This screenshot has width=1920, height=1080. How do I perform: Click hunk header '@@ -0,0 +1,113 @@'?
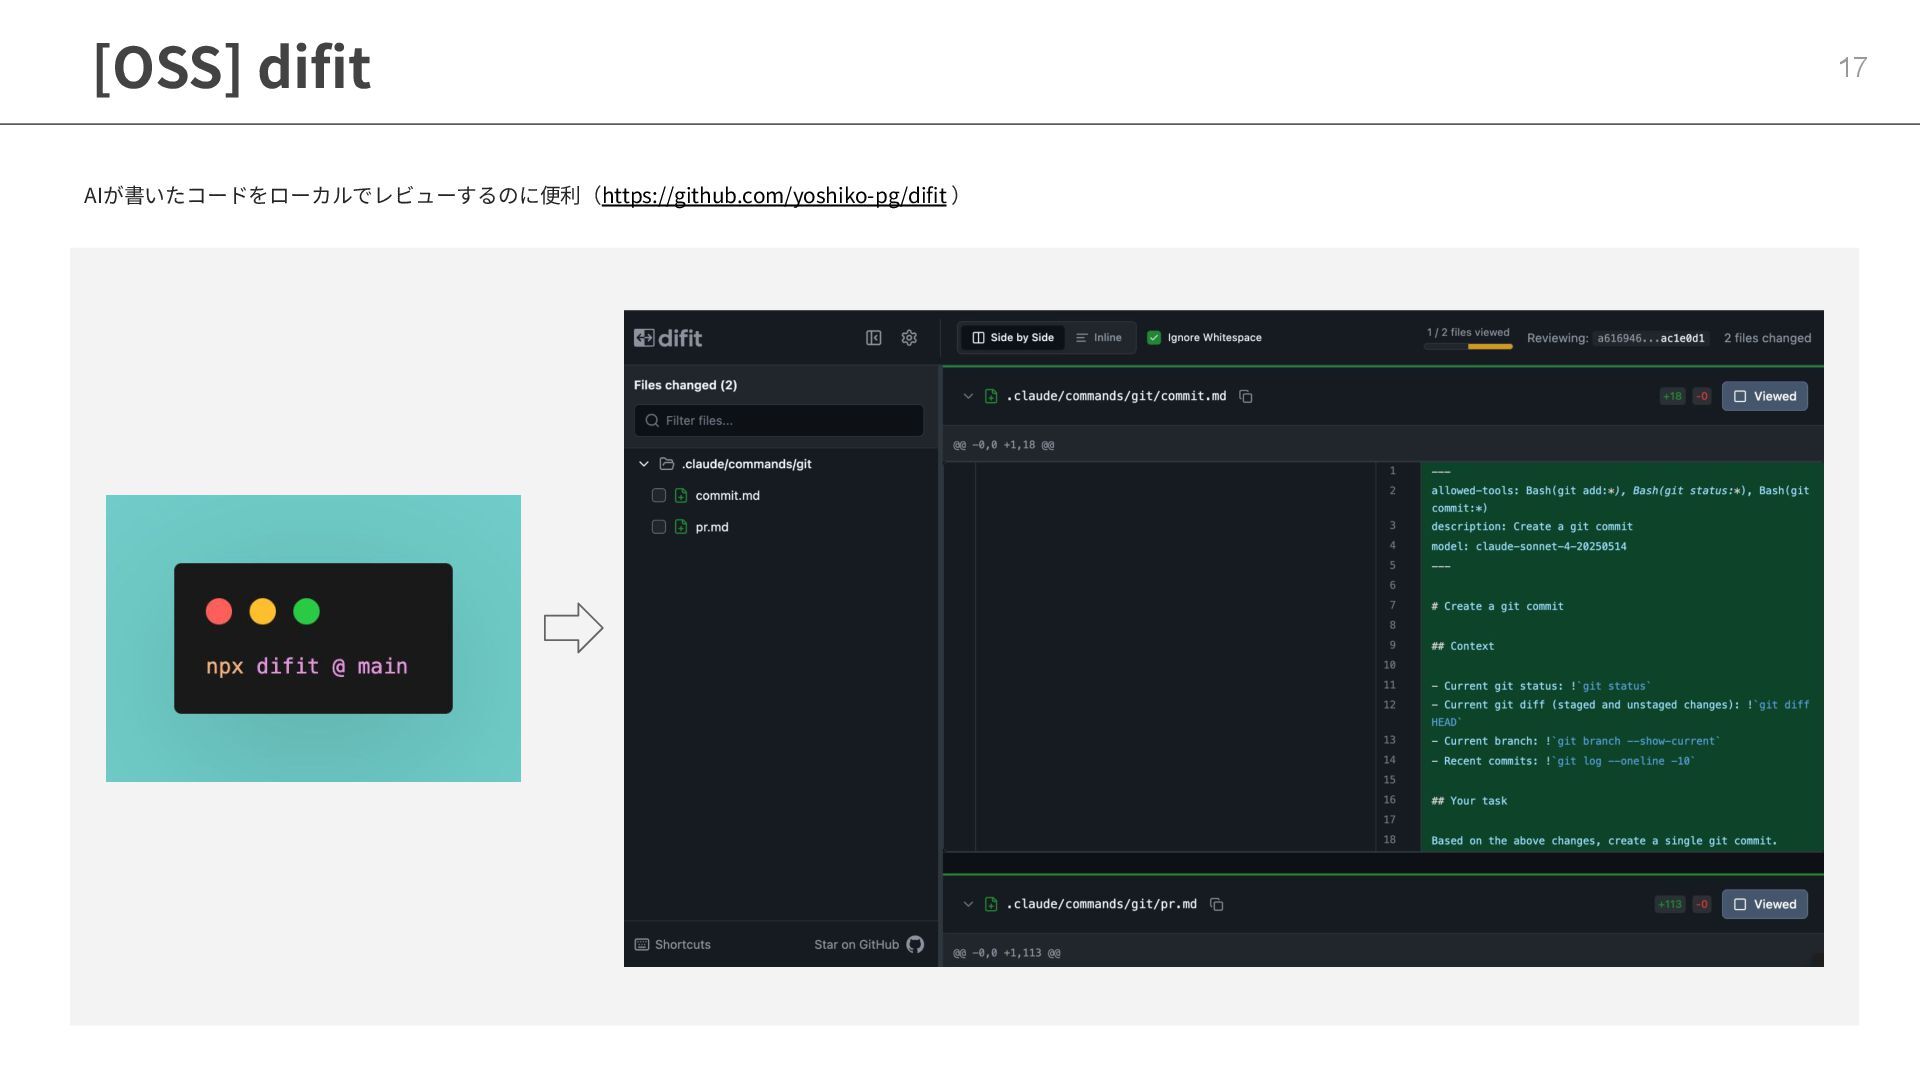[1006, 953]
